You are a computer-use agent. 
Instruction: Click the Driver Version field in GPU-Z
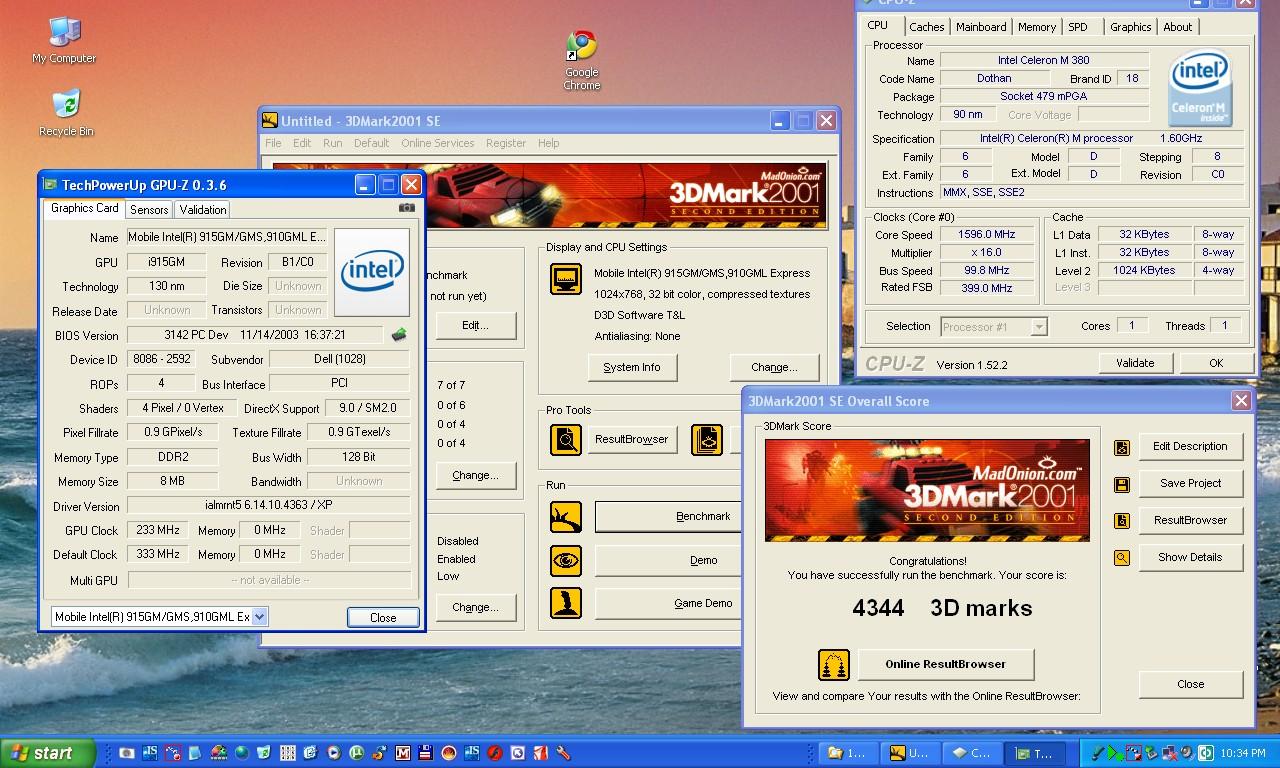(x=269, y=506)
